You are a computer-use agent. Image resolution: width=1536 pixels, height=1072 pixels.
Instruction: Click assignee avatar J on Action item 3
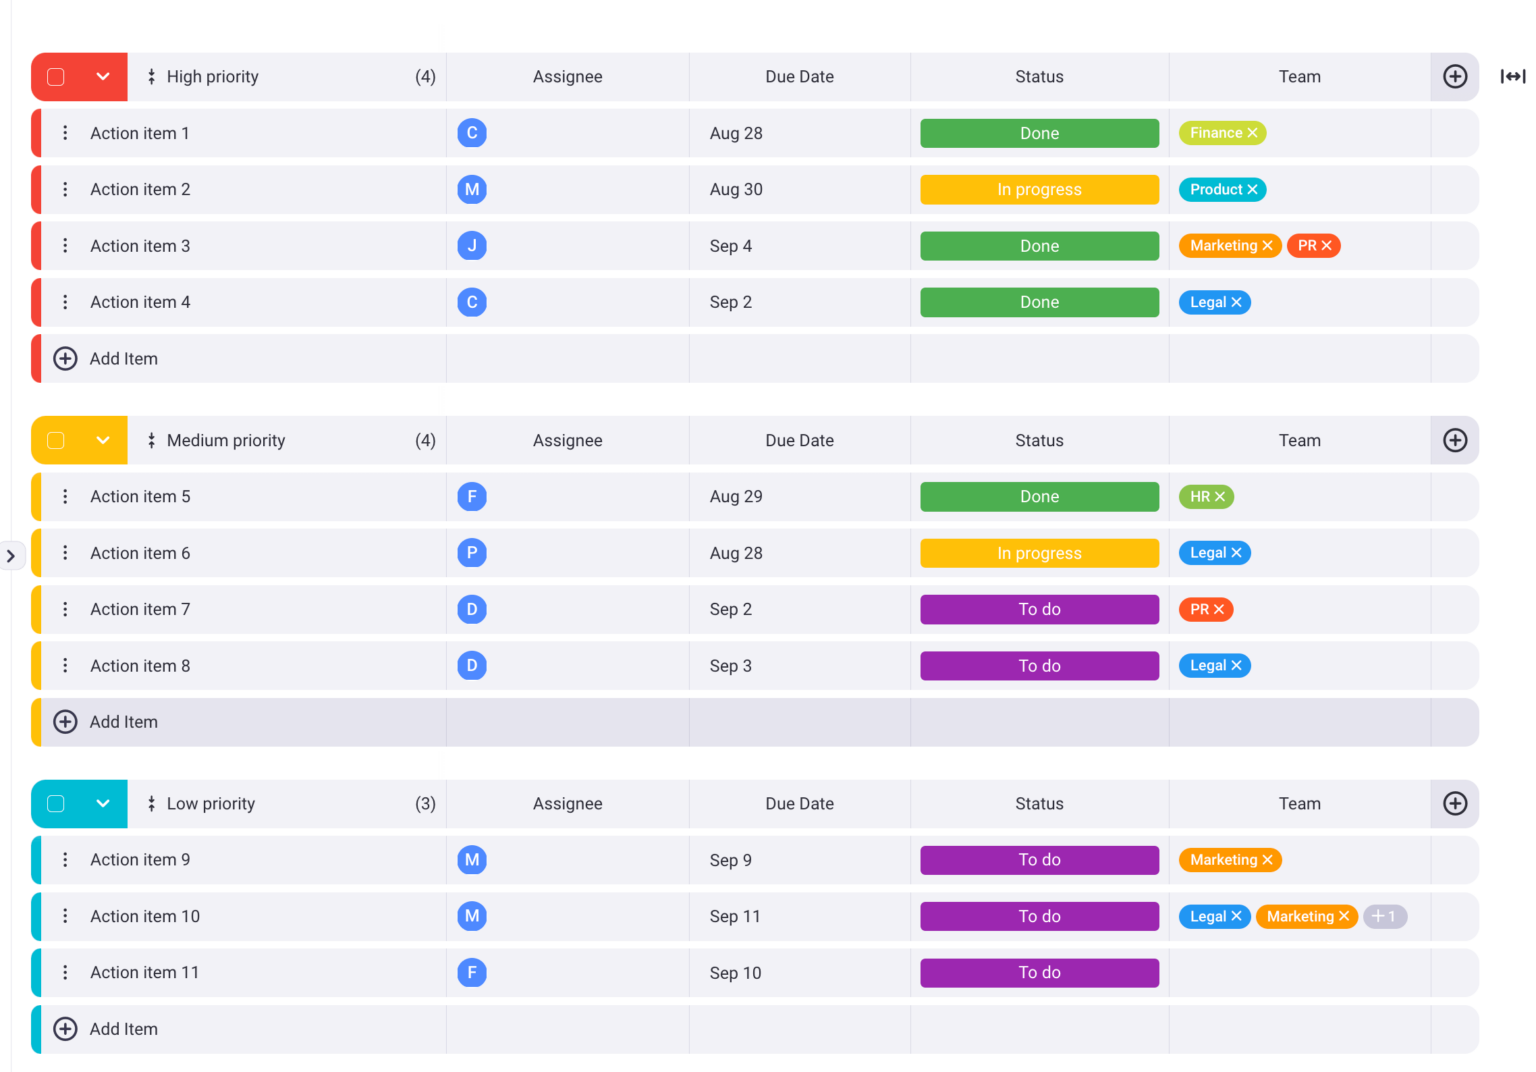(x=472, y=246)
